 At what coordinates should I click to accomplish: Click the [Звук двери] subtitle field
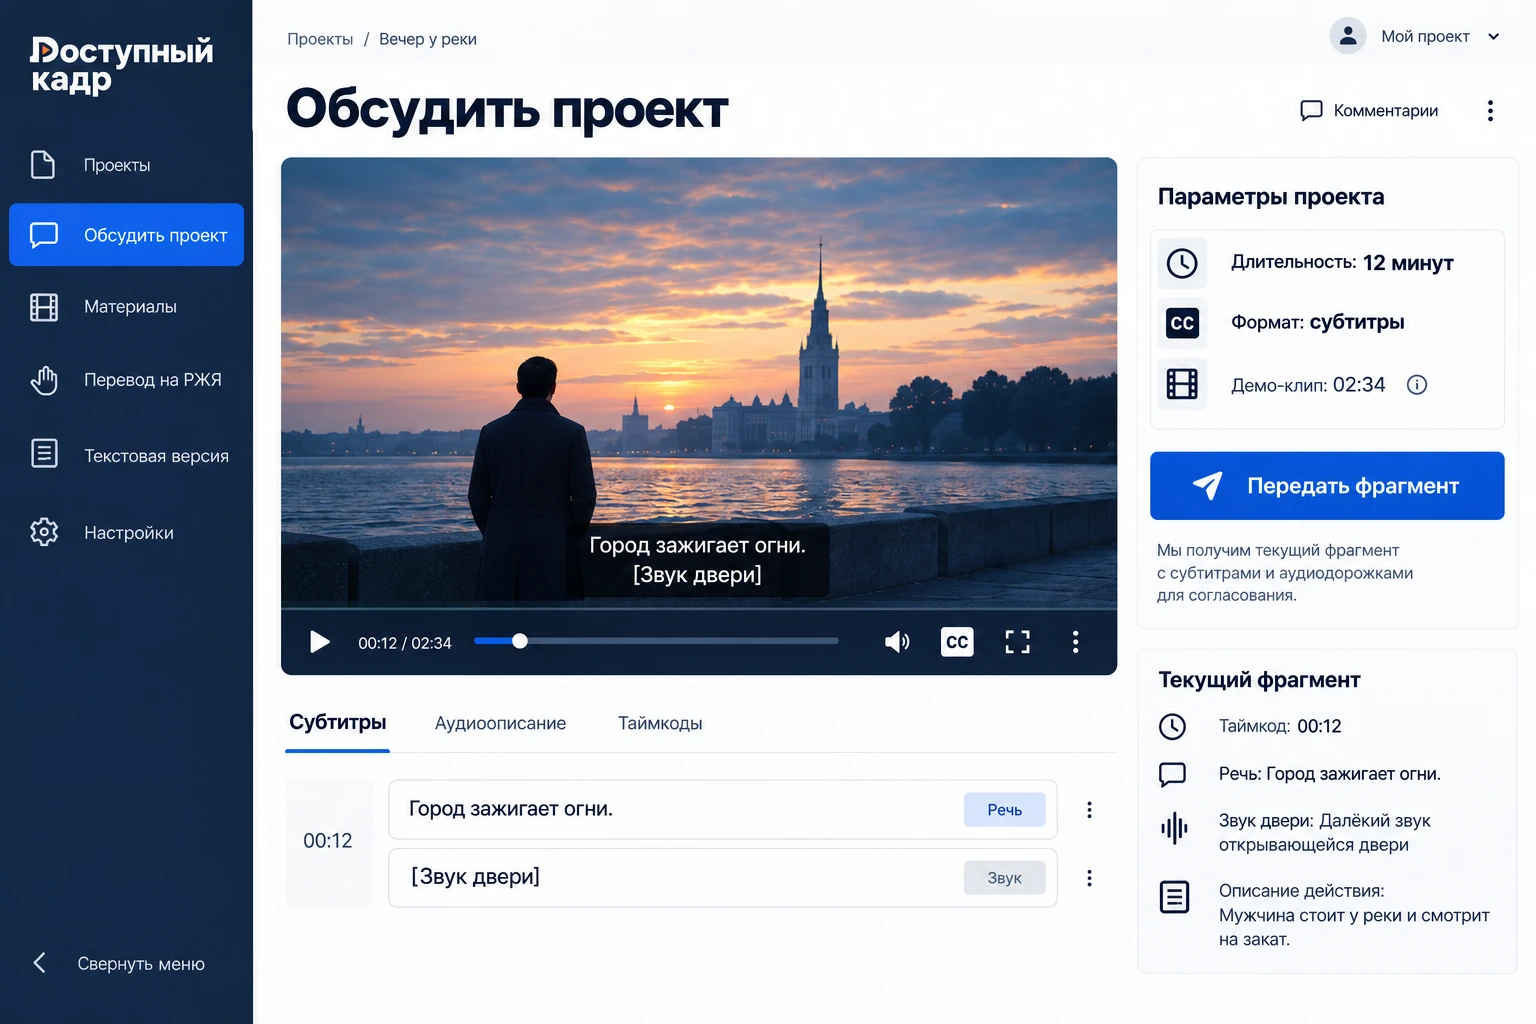pos(723,878)
